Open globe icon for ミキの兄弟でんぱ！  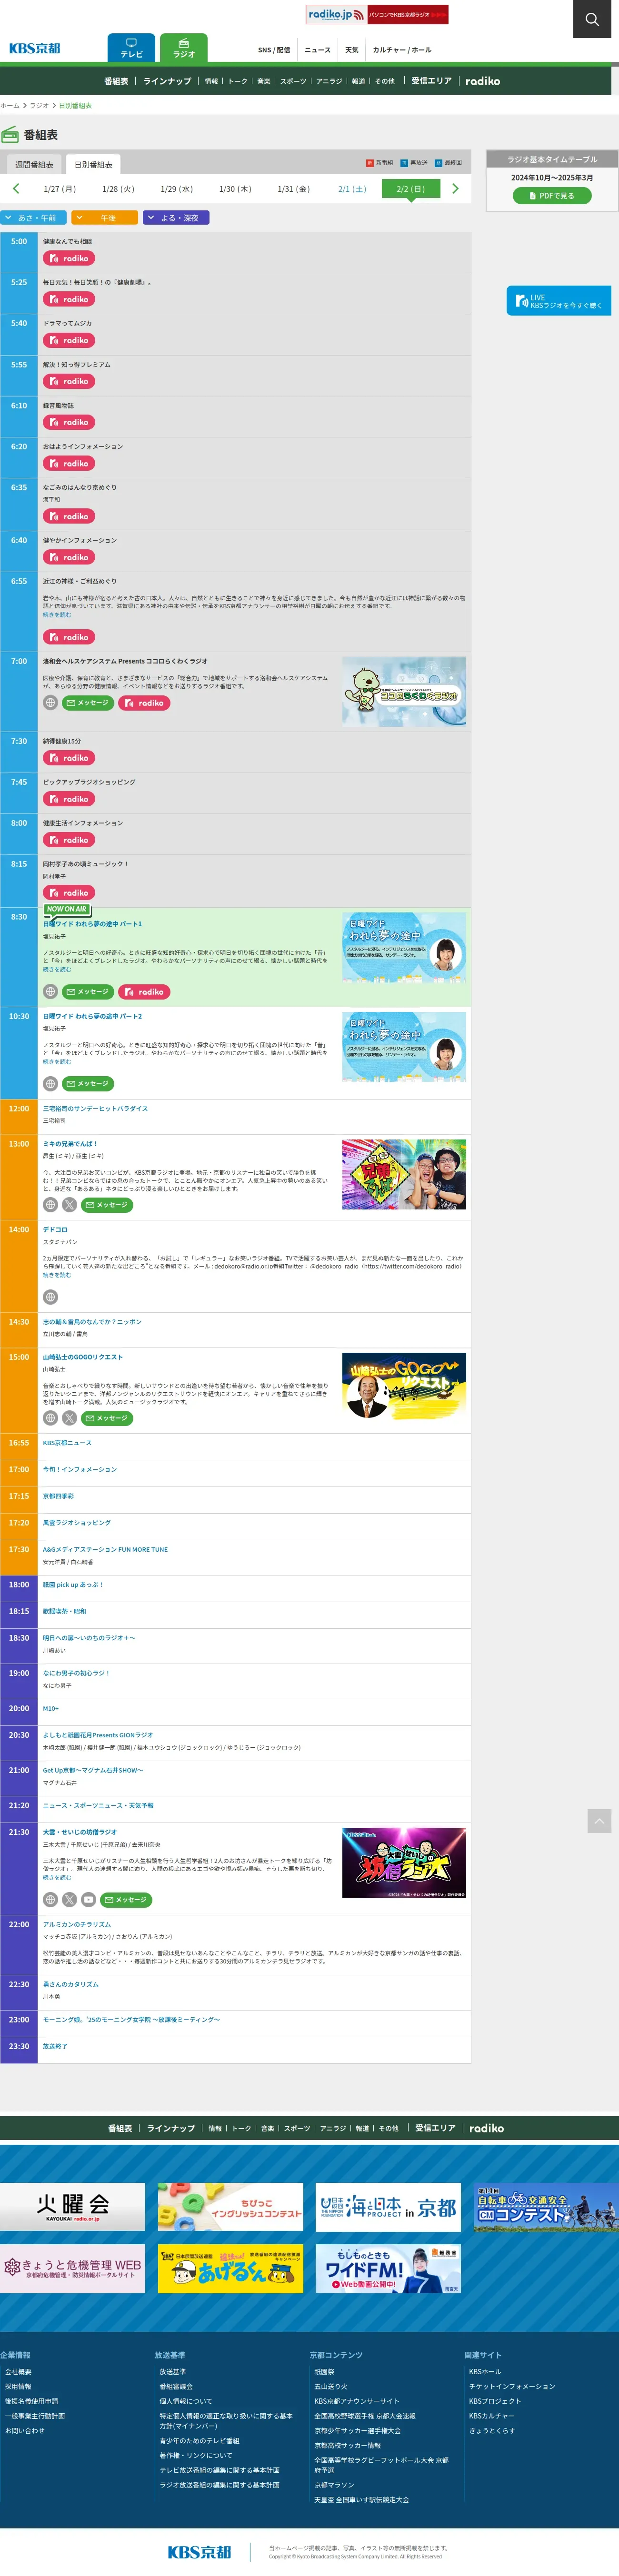(x=50, y=1205)
